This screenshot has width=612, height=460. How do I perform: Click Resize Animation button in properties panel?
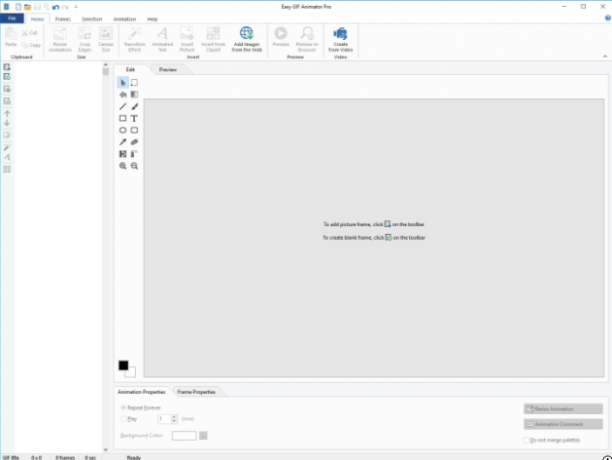[x=563, y=408]
